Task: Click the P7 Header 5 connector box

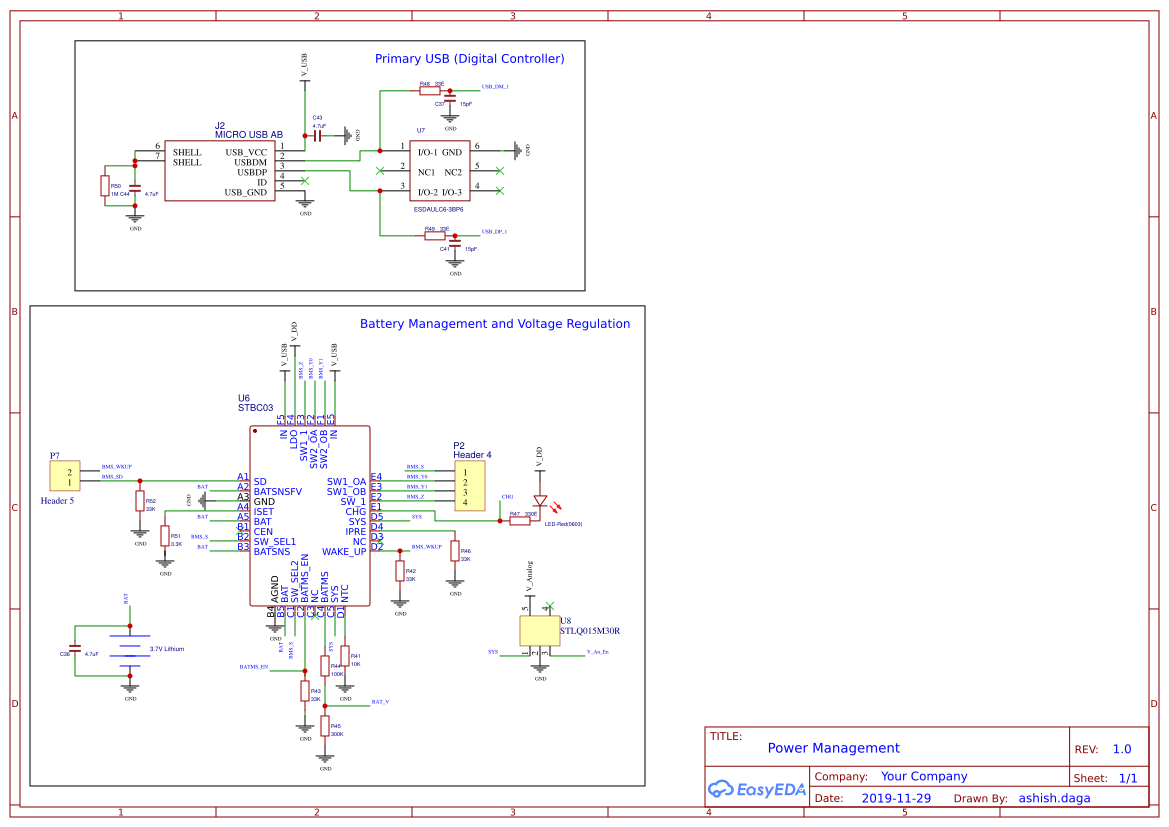Action: point(65,476)
